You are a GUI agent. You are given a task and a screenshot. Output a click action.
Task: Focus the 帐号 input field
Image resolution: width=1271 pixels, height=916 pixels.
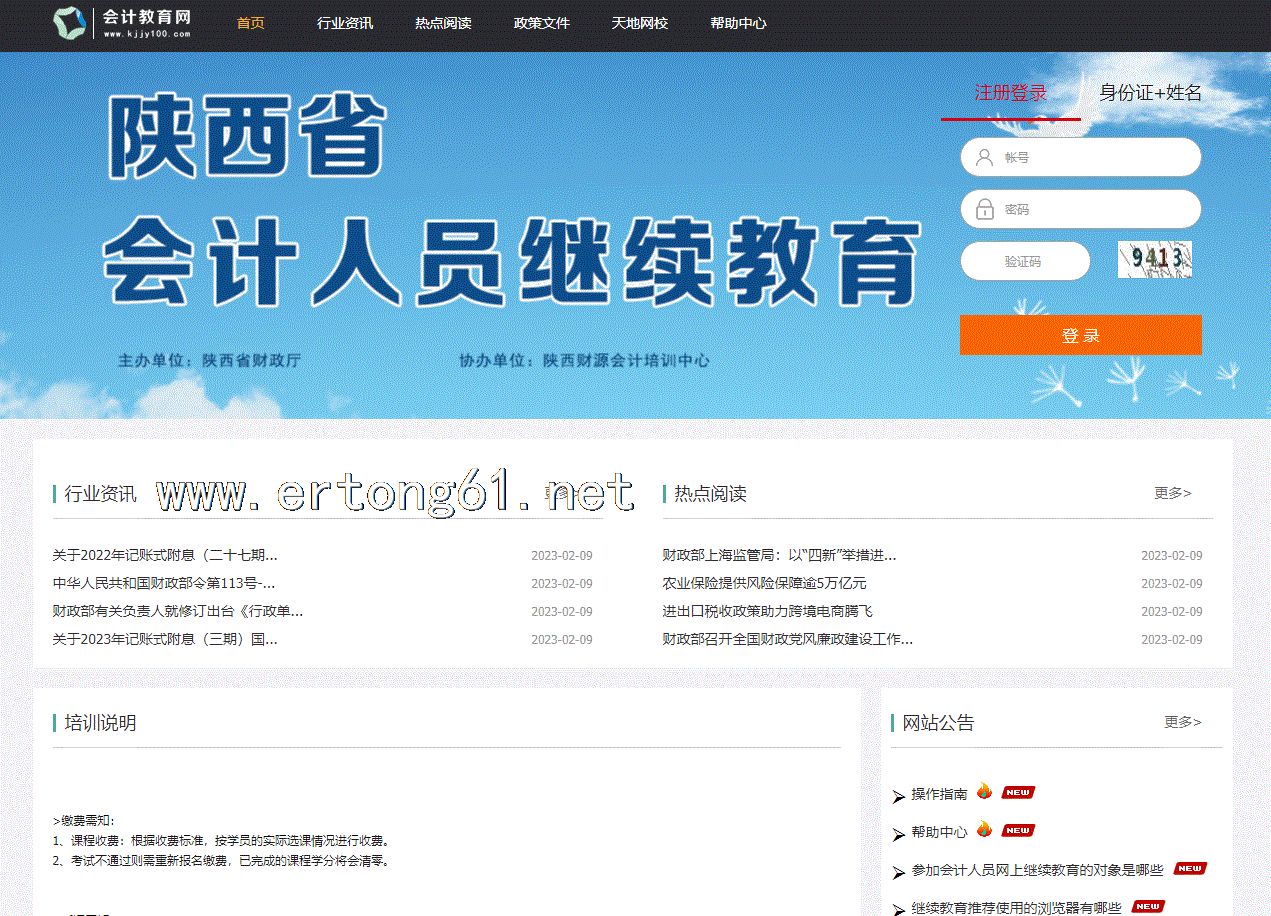1090,157
